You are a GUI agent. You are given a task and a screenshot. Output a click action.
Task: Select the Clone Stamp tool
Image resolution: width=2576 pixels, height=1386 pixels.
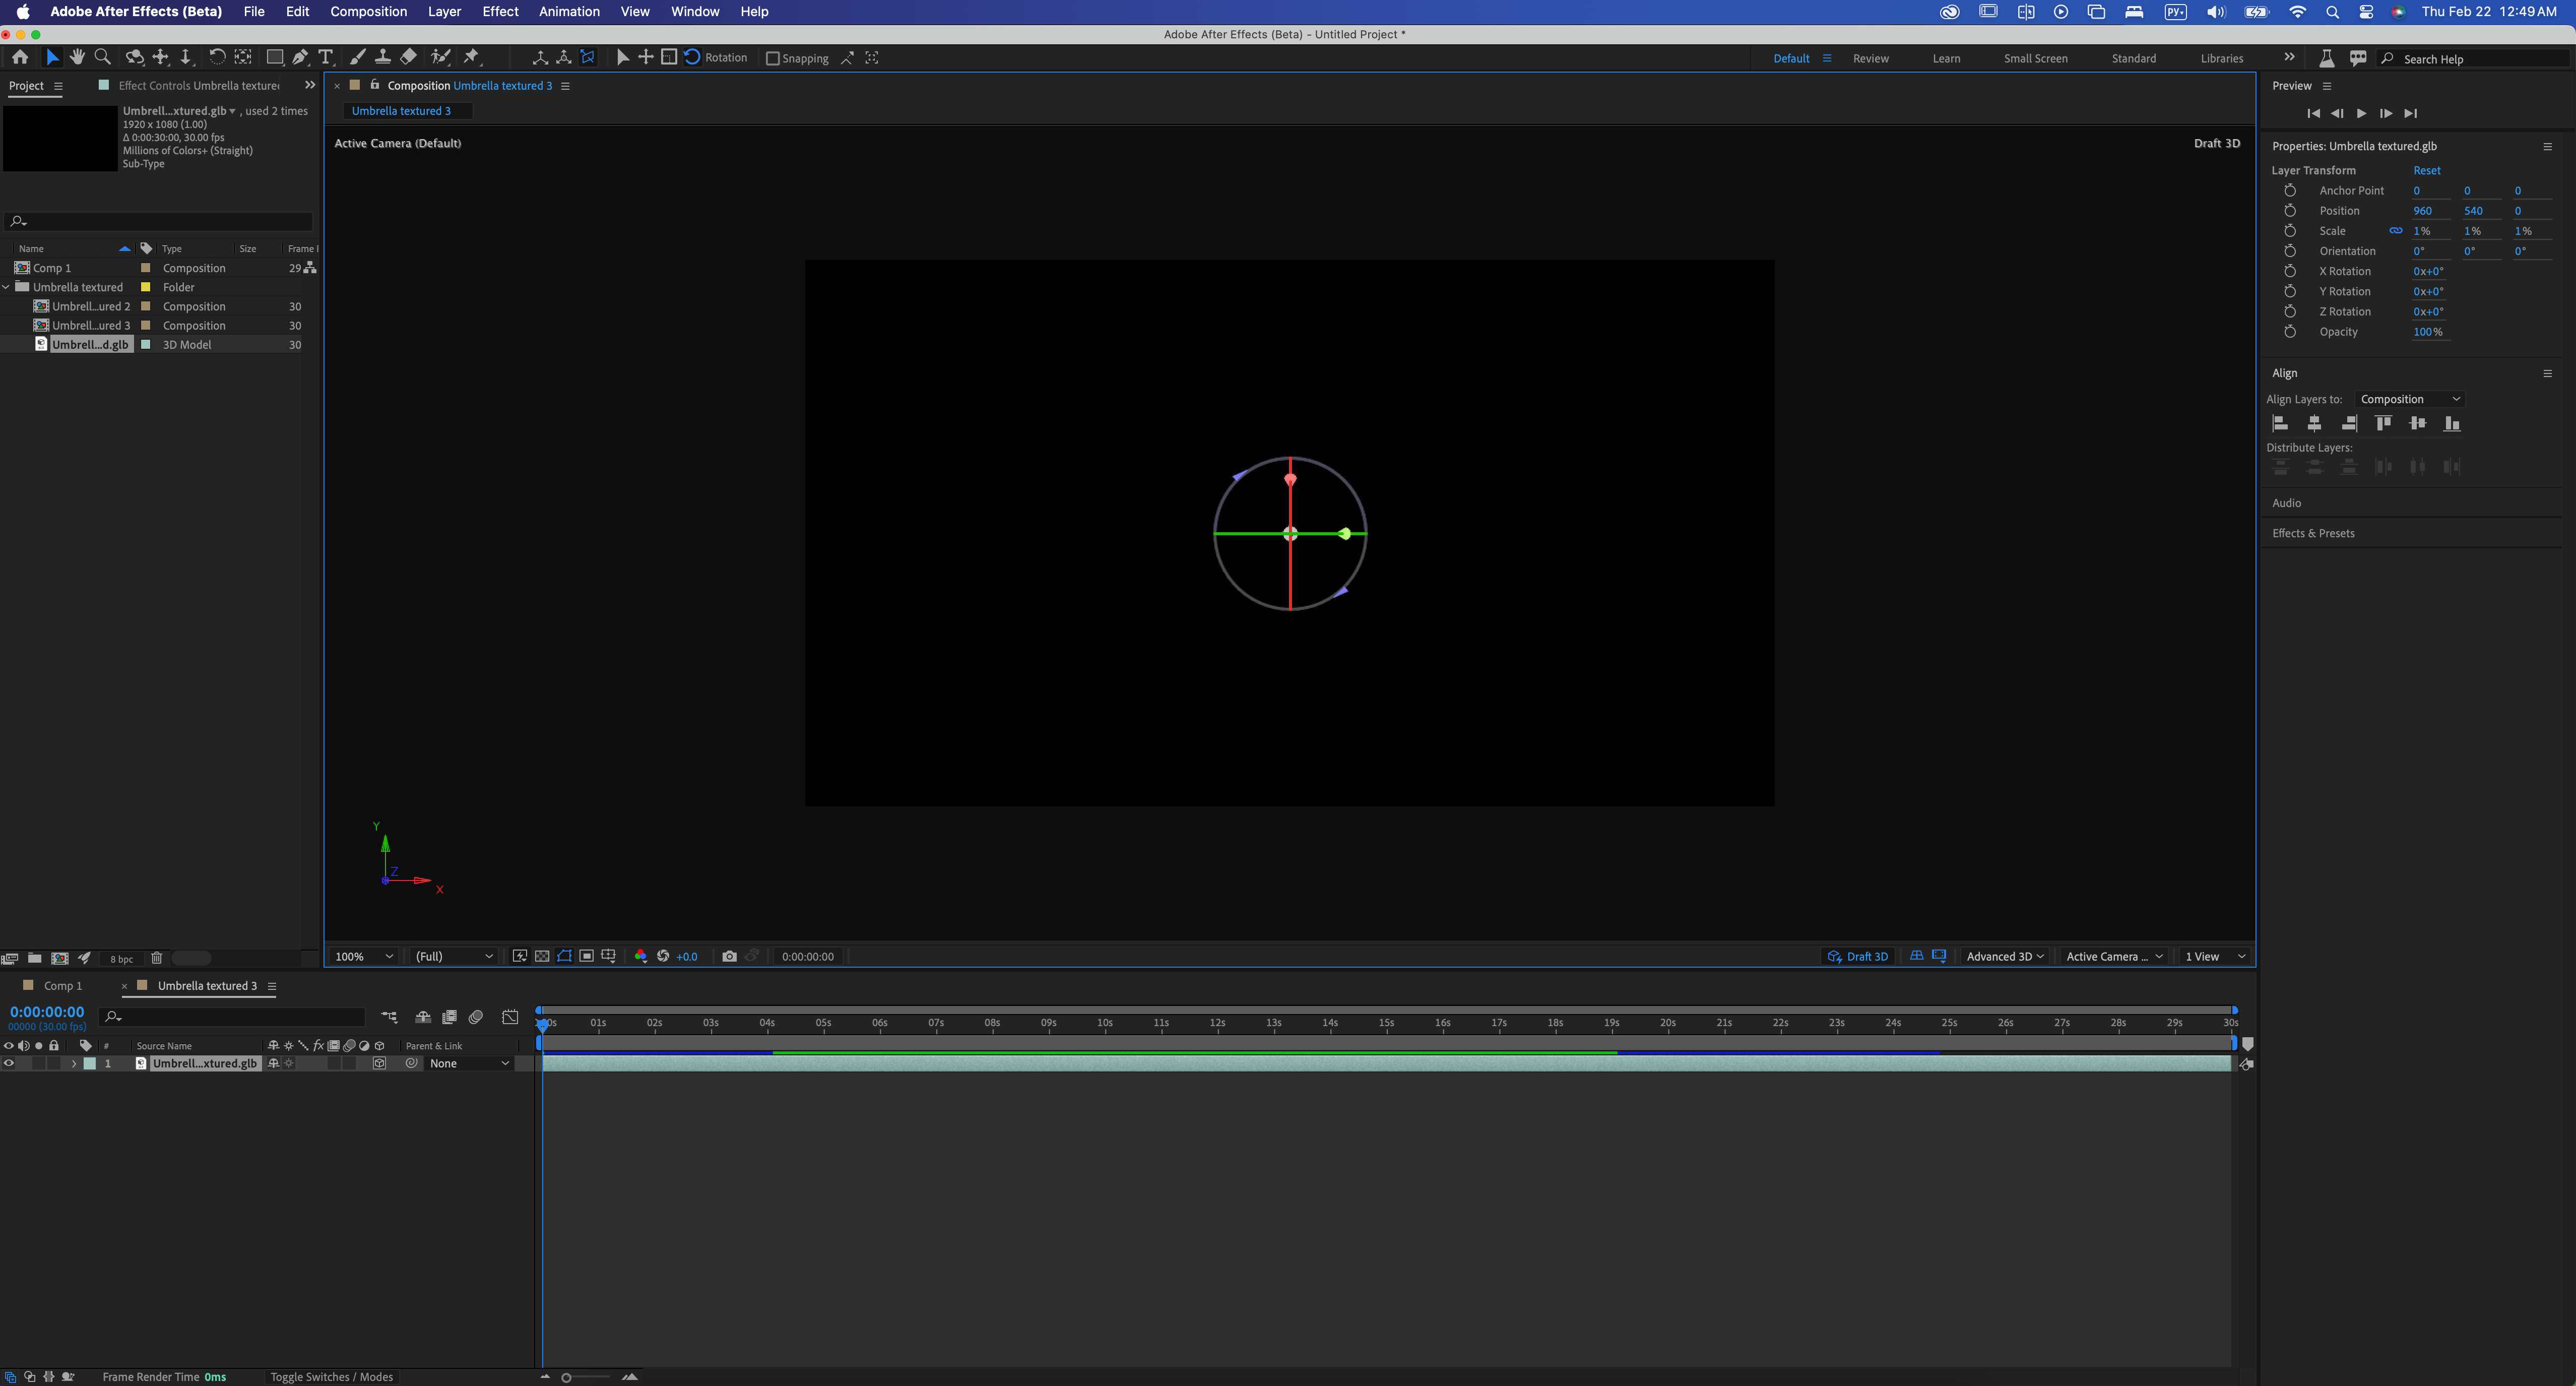coord(383,57)
